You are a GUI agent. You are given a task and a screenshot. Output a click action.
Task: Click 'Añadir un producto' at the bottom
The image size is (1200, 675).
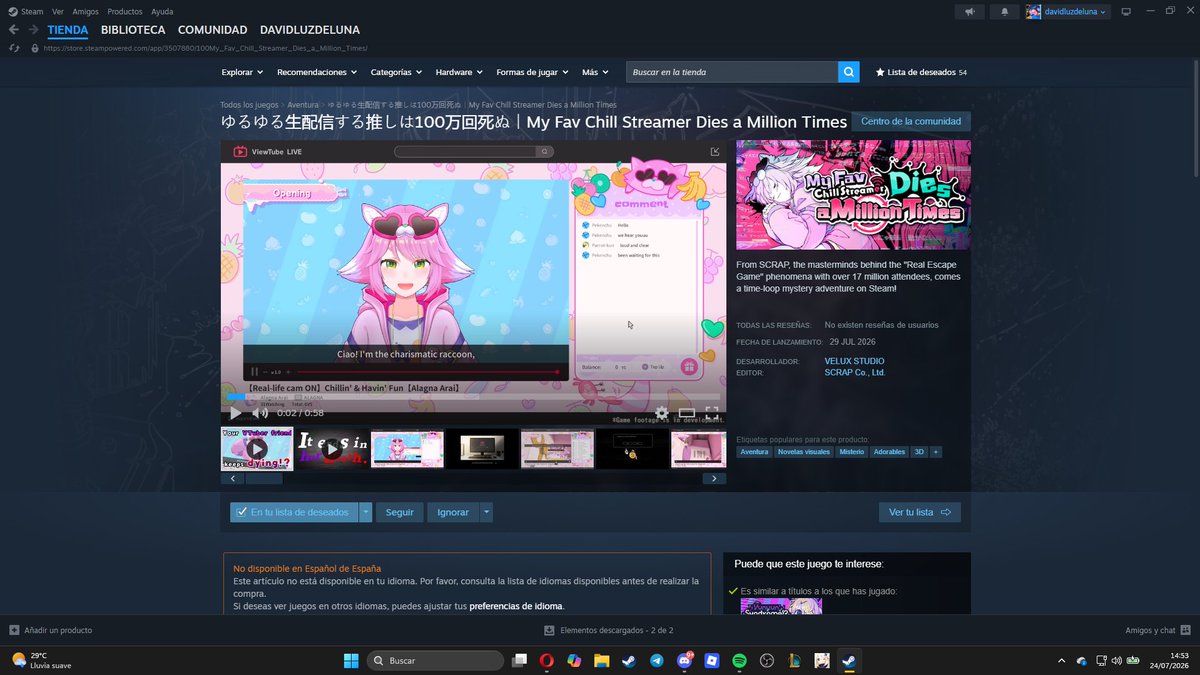(x=50, y=630)
